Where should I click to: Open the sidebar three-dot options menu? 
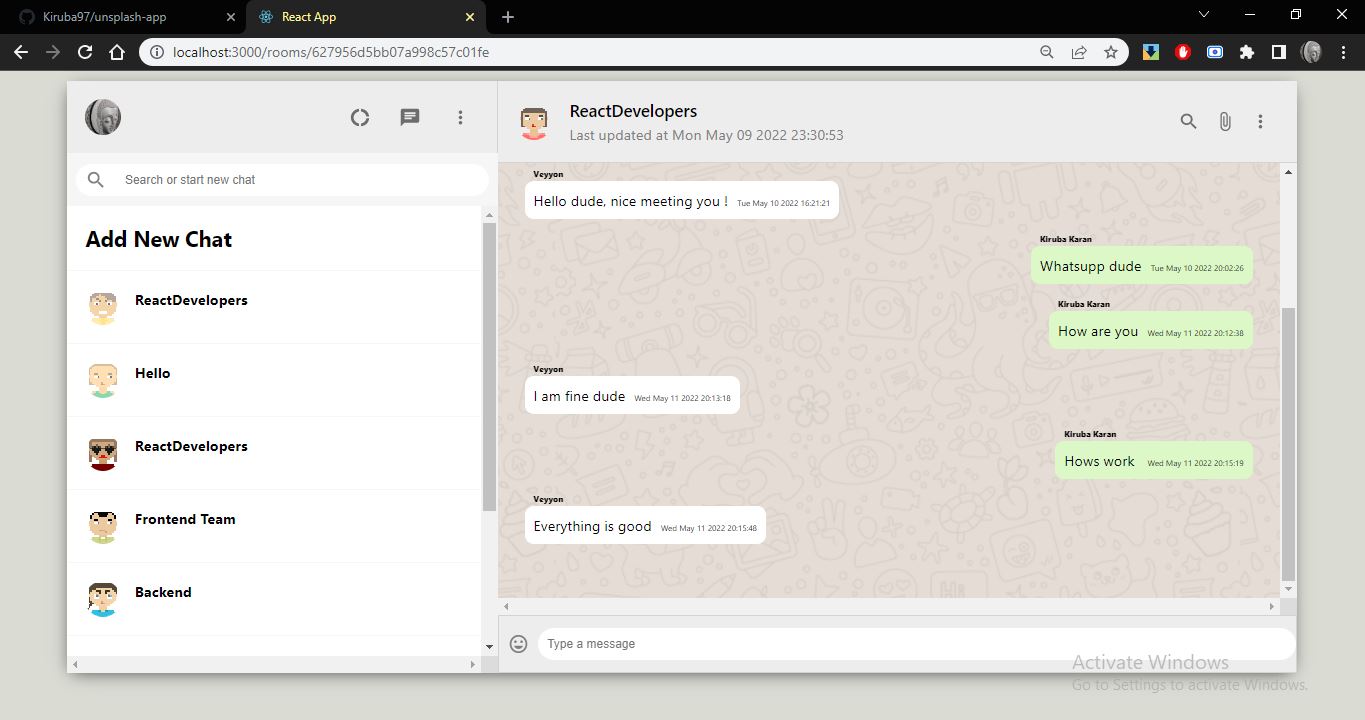[x=460, y=117]
